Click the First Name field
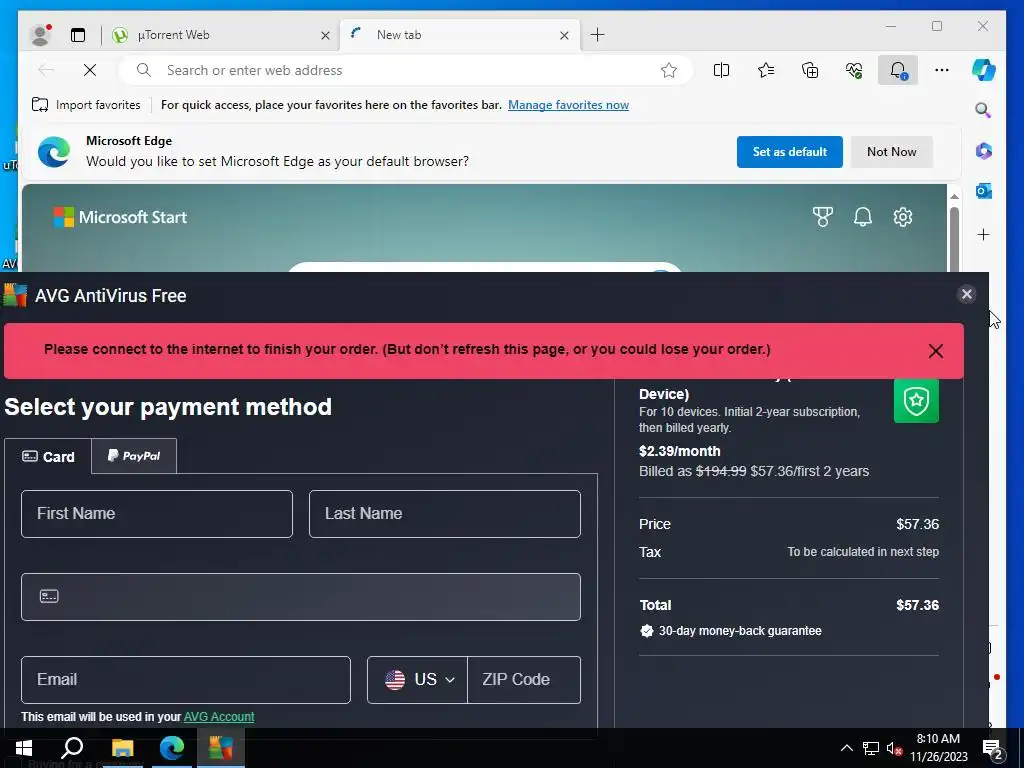This screenshot has width=1024, height=768. click(x=157, y=514)
